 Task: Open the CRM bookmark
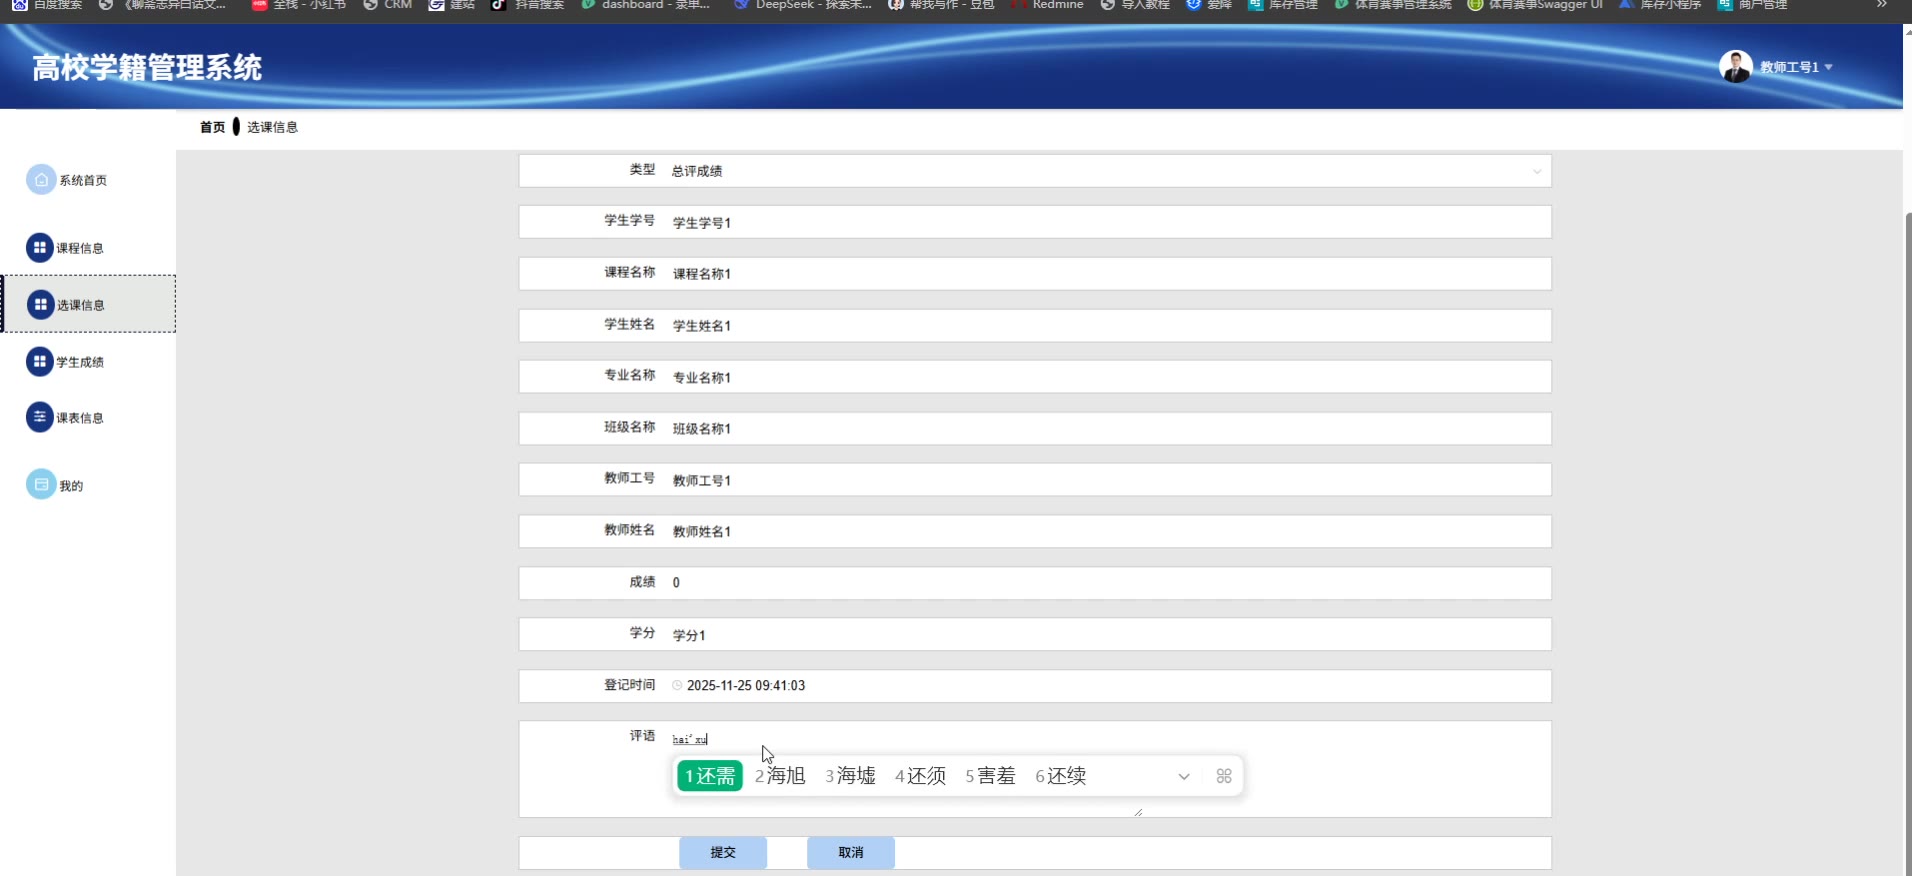(388, 5)
